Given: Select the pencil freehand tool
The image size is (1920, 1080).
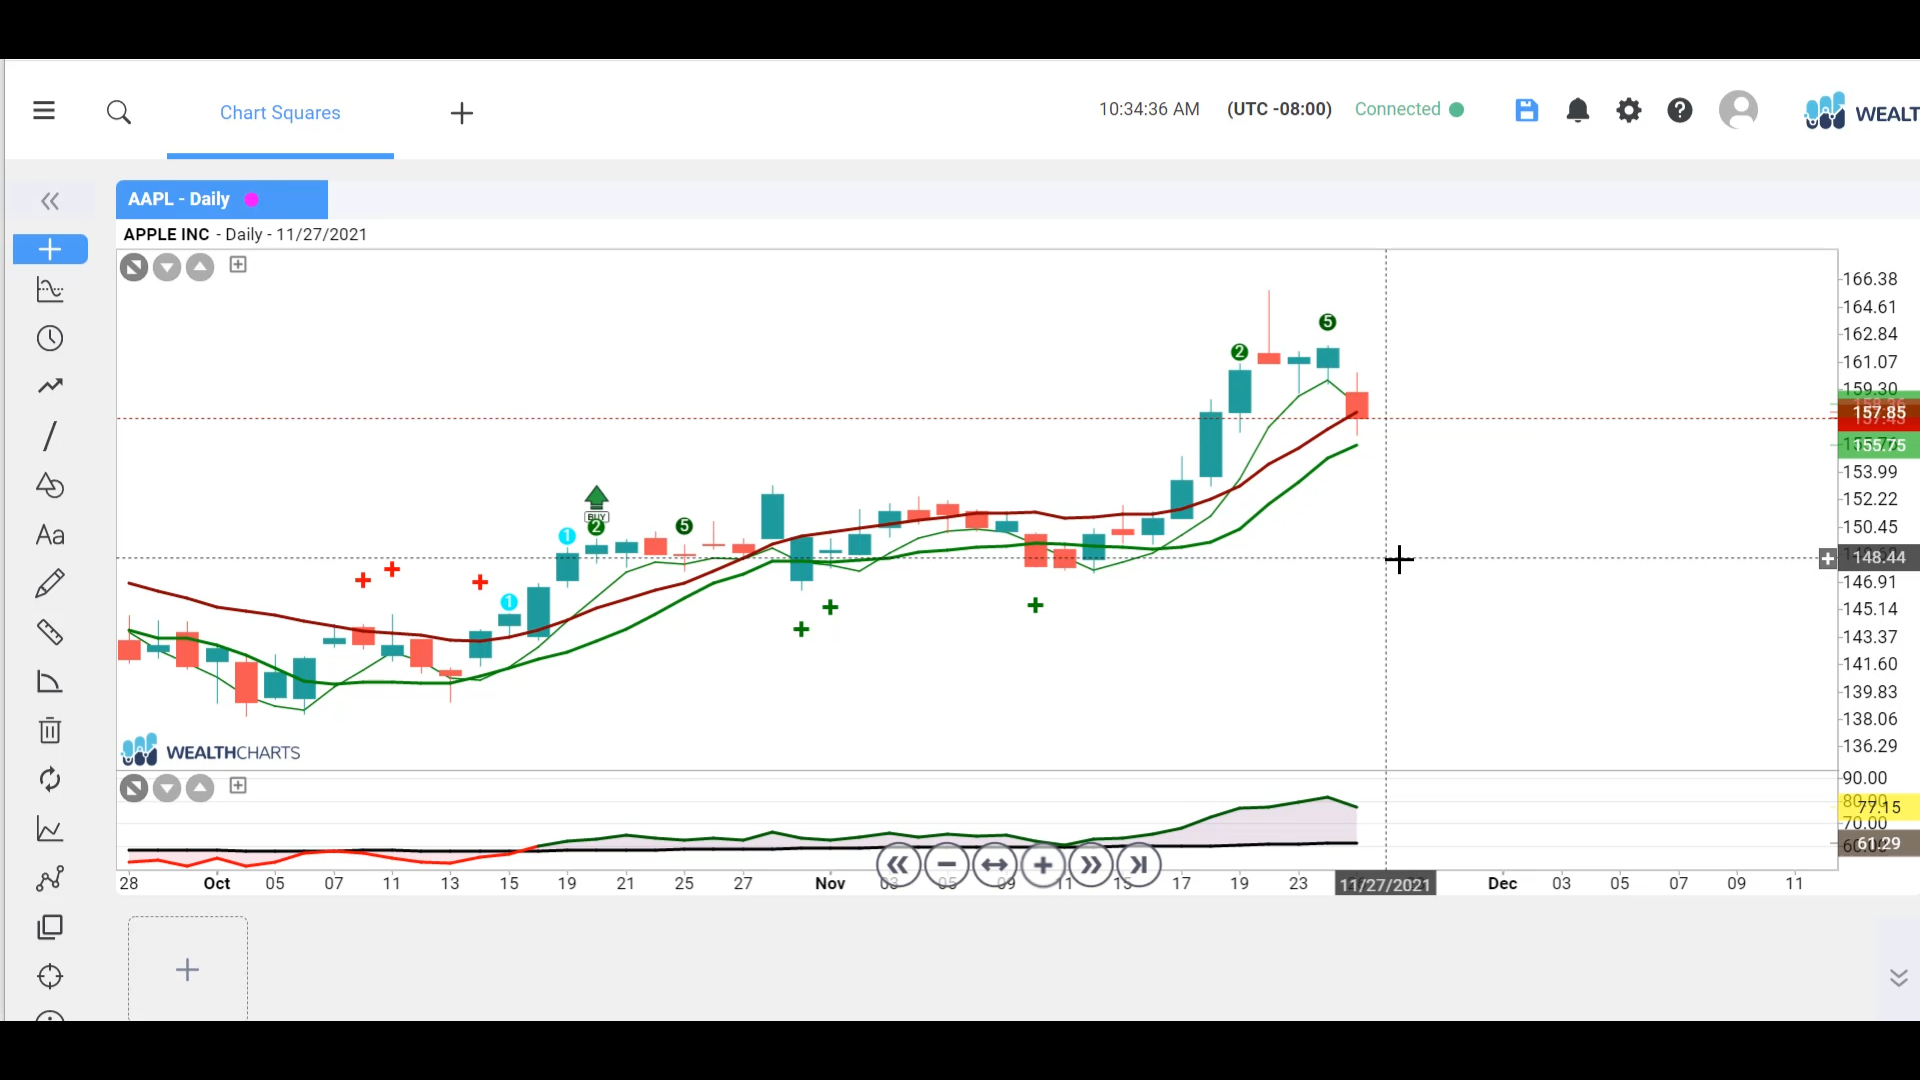Looking at the screenshot, I should point(50,583).
